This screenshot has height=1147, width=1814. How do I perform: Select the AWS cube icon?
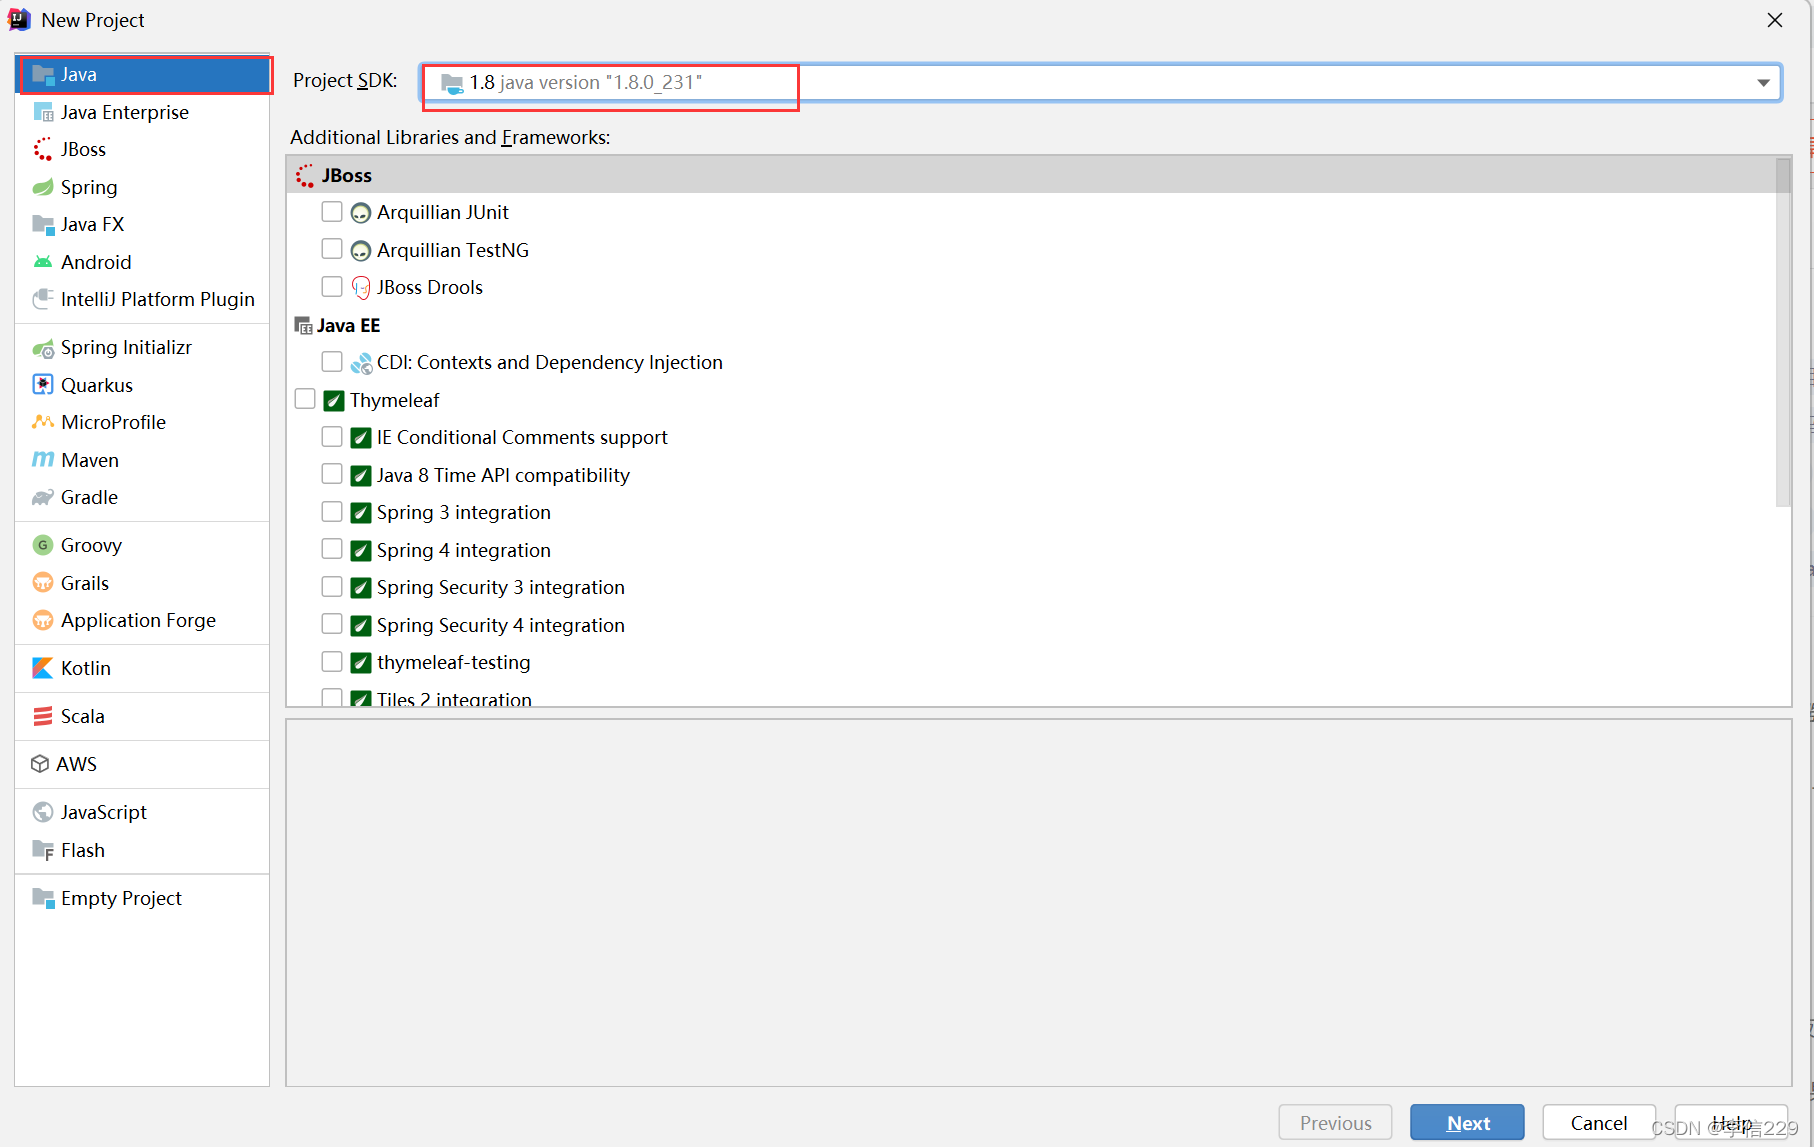click(40, 764)
